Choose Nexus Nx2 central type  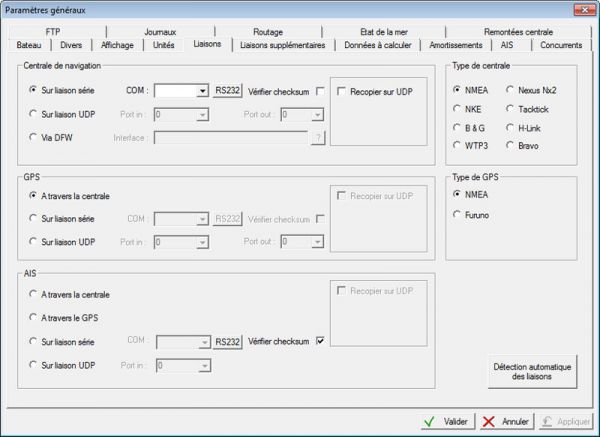[x=510, y=90]
